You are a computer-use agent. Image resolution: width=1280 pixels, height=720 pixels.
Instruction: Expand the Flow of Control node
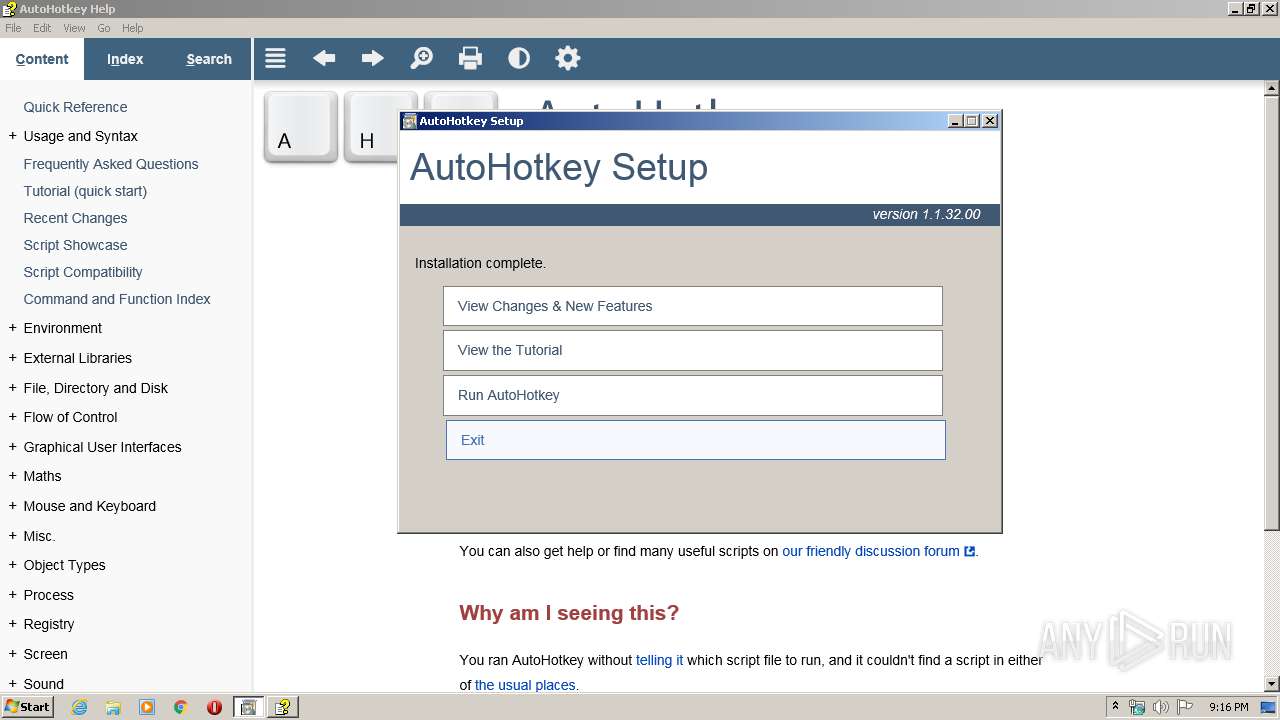coord(12,417)
